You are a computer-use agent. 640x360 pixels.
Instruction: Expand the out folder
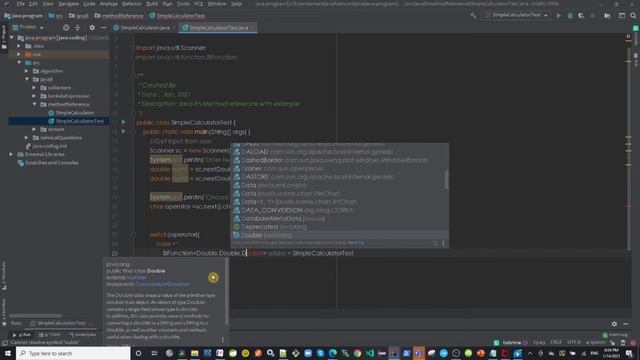pos(19,54)
